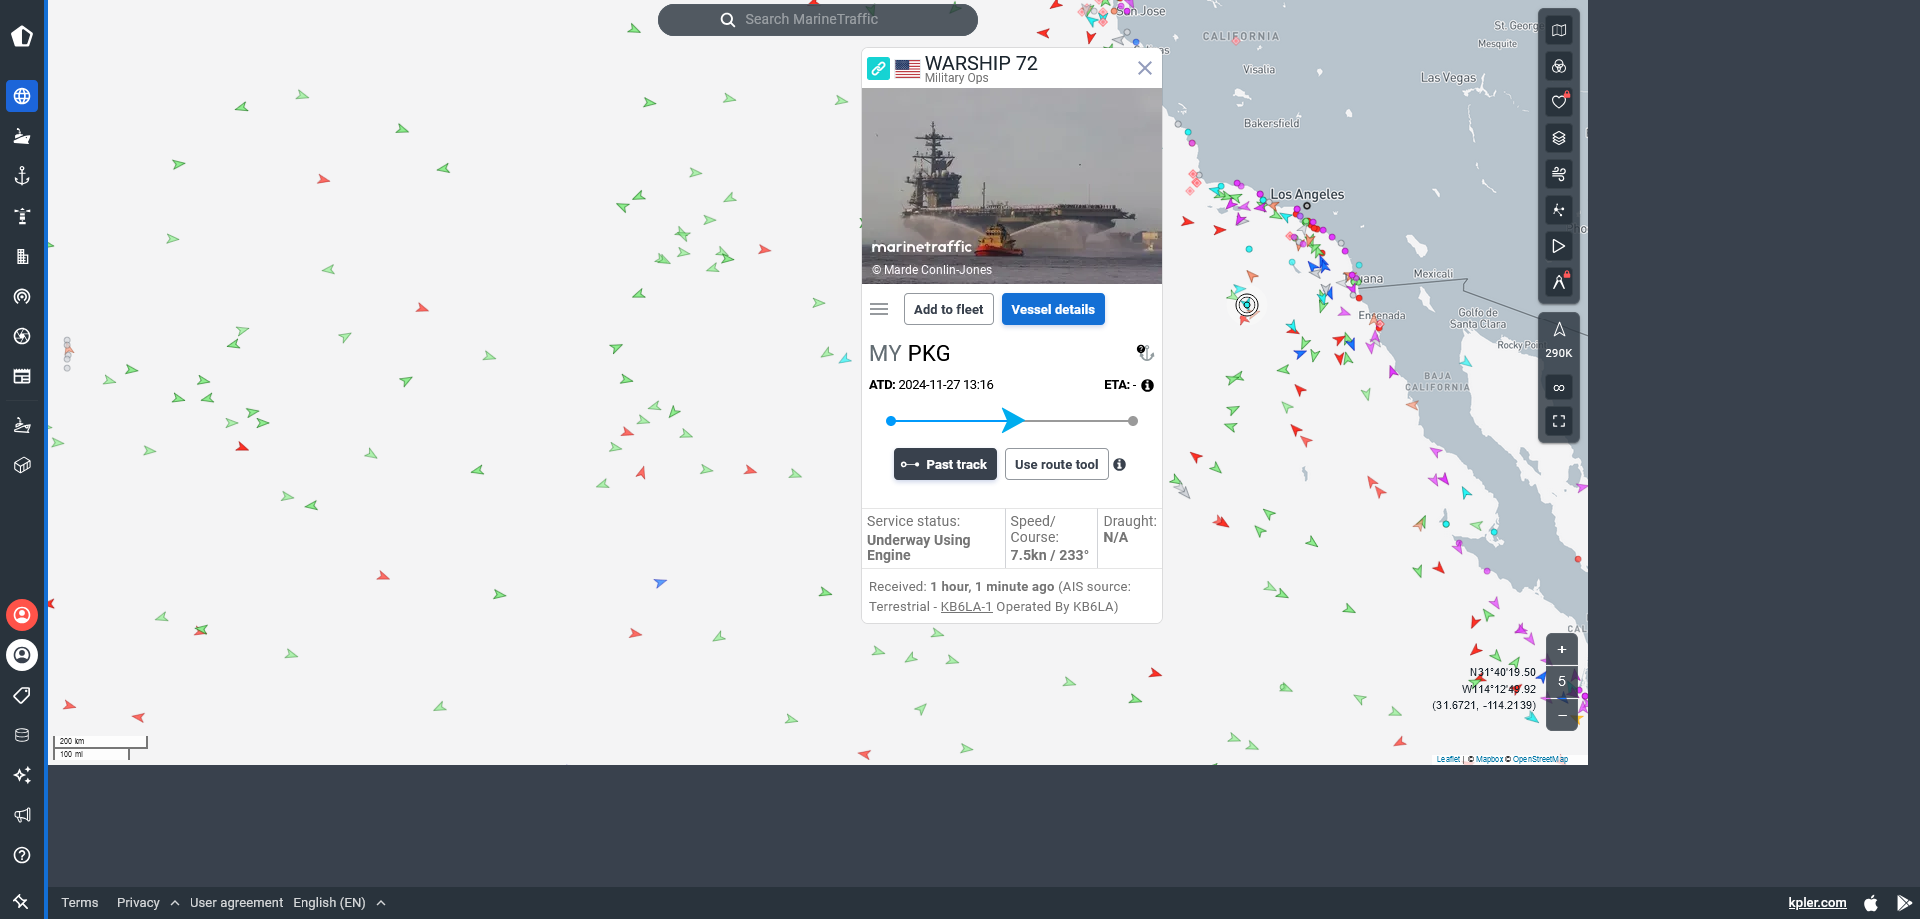This screenshot has width=1920, height=919.
Task: Click the Past track button
Action: click(945, 464)
